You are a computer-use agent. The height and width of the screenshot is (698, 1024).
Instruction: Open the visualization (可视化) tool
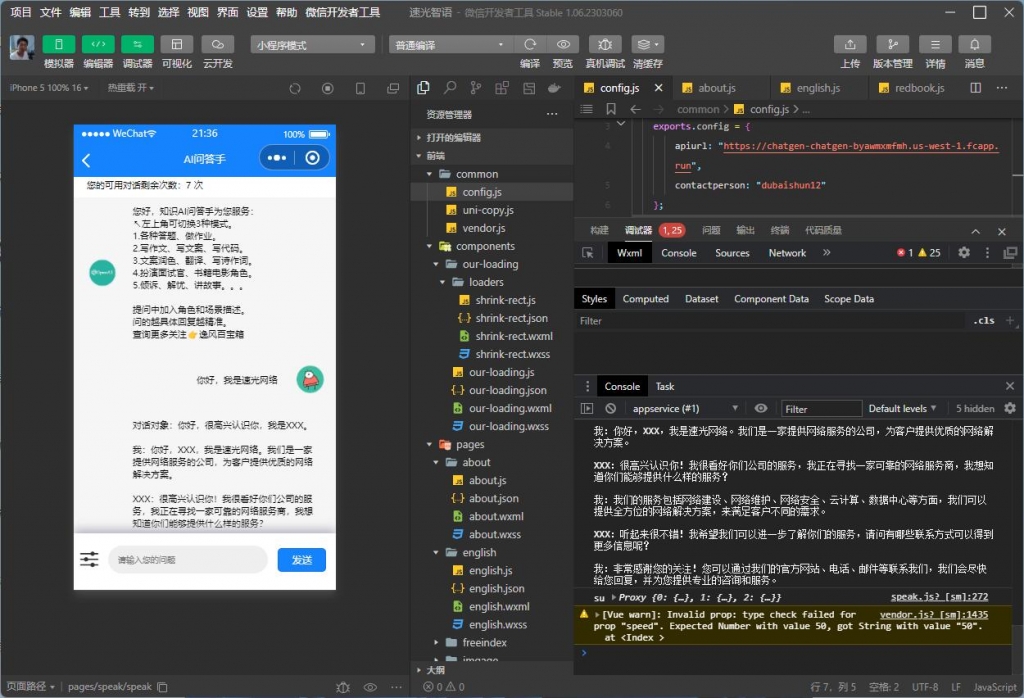pyautogui.click(x=177, y=44)
